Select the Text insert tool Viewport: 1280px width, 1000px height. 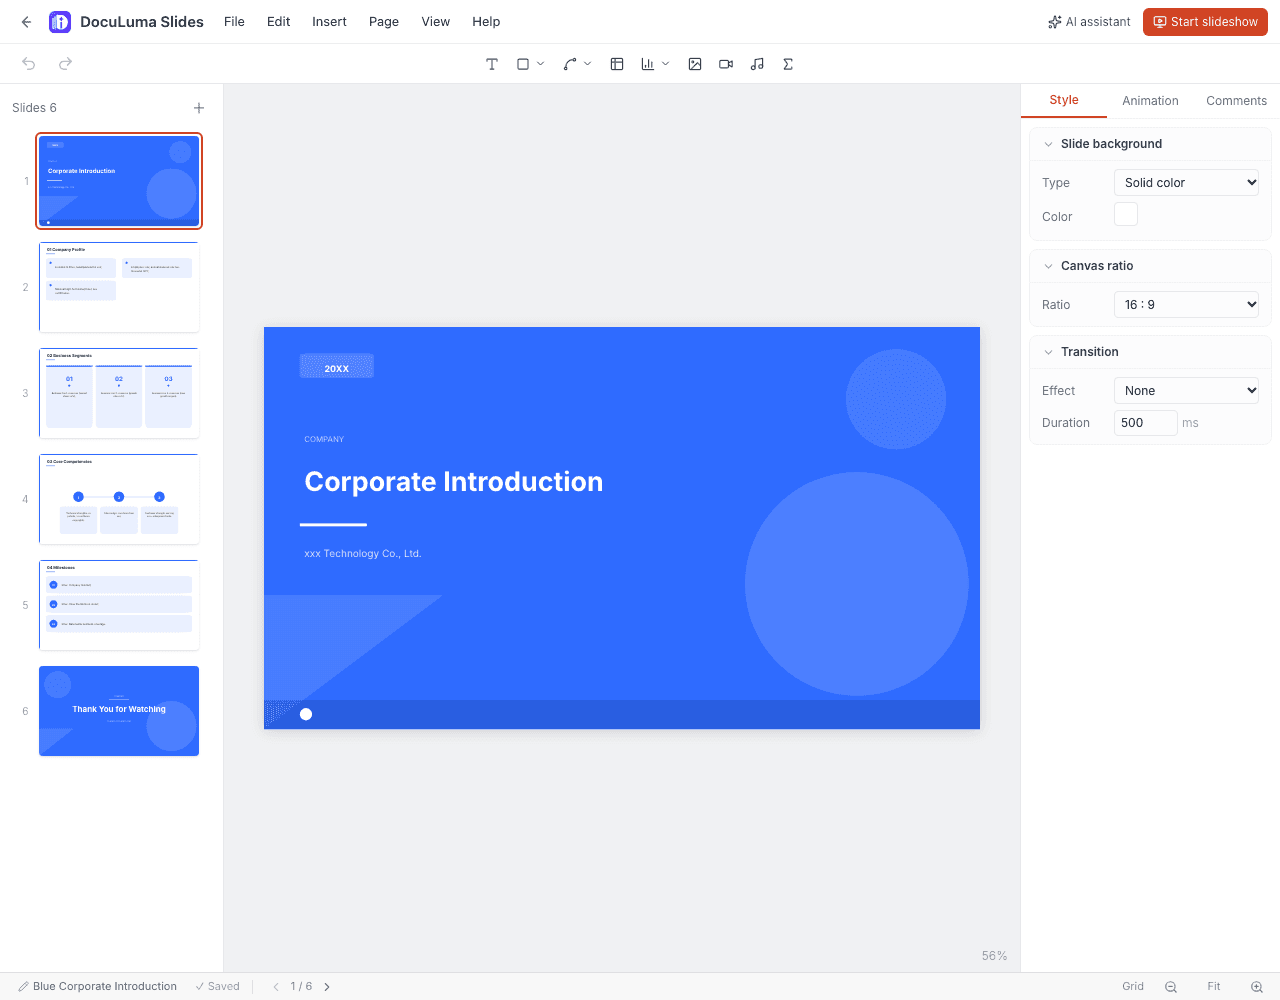492,64
